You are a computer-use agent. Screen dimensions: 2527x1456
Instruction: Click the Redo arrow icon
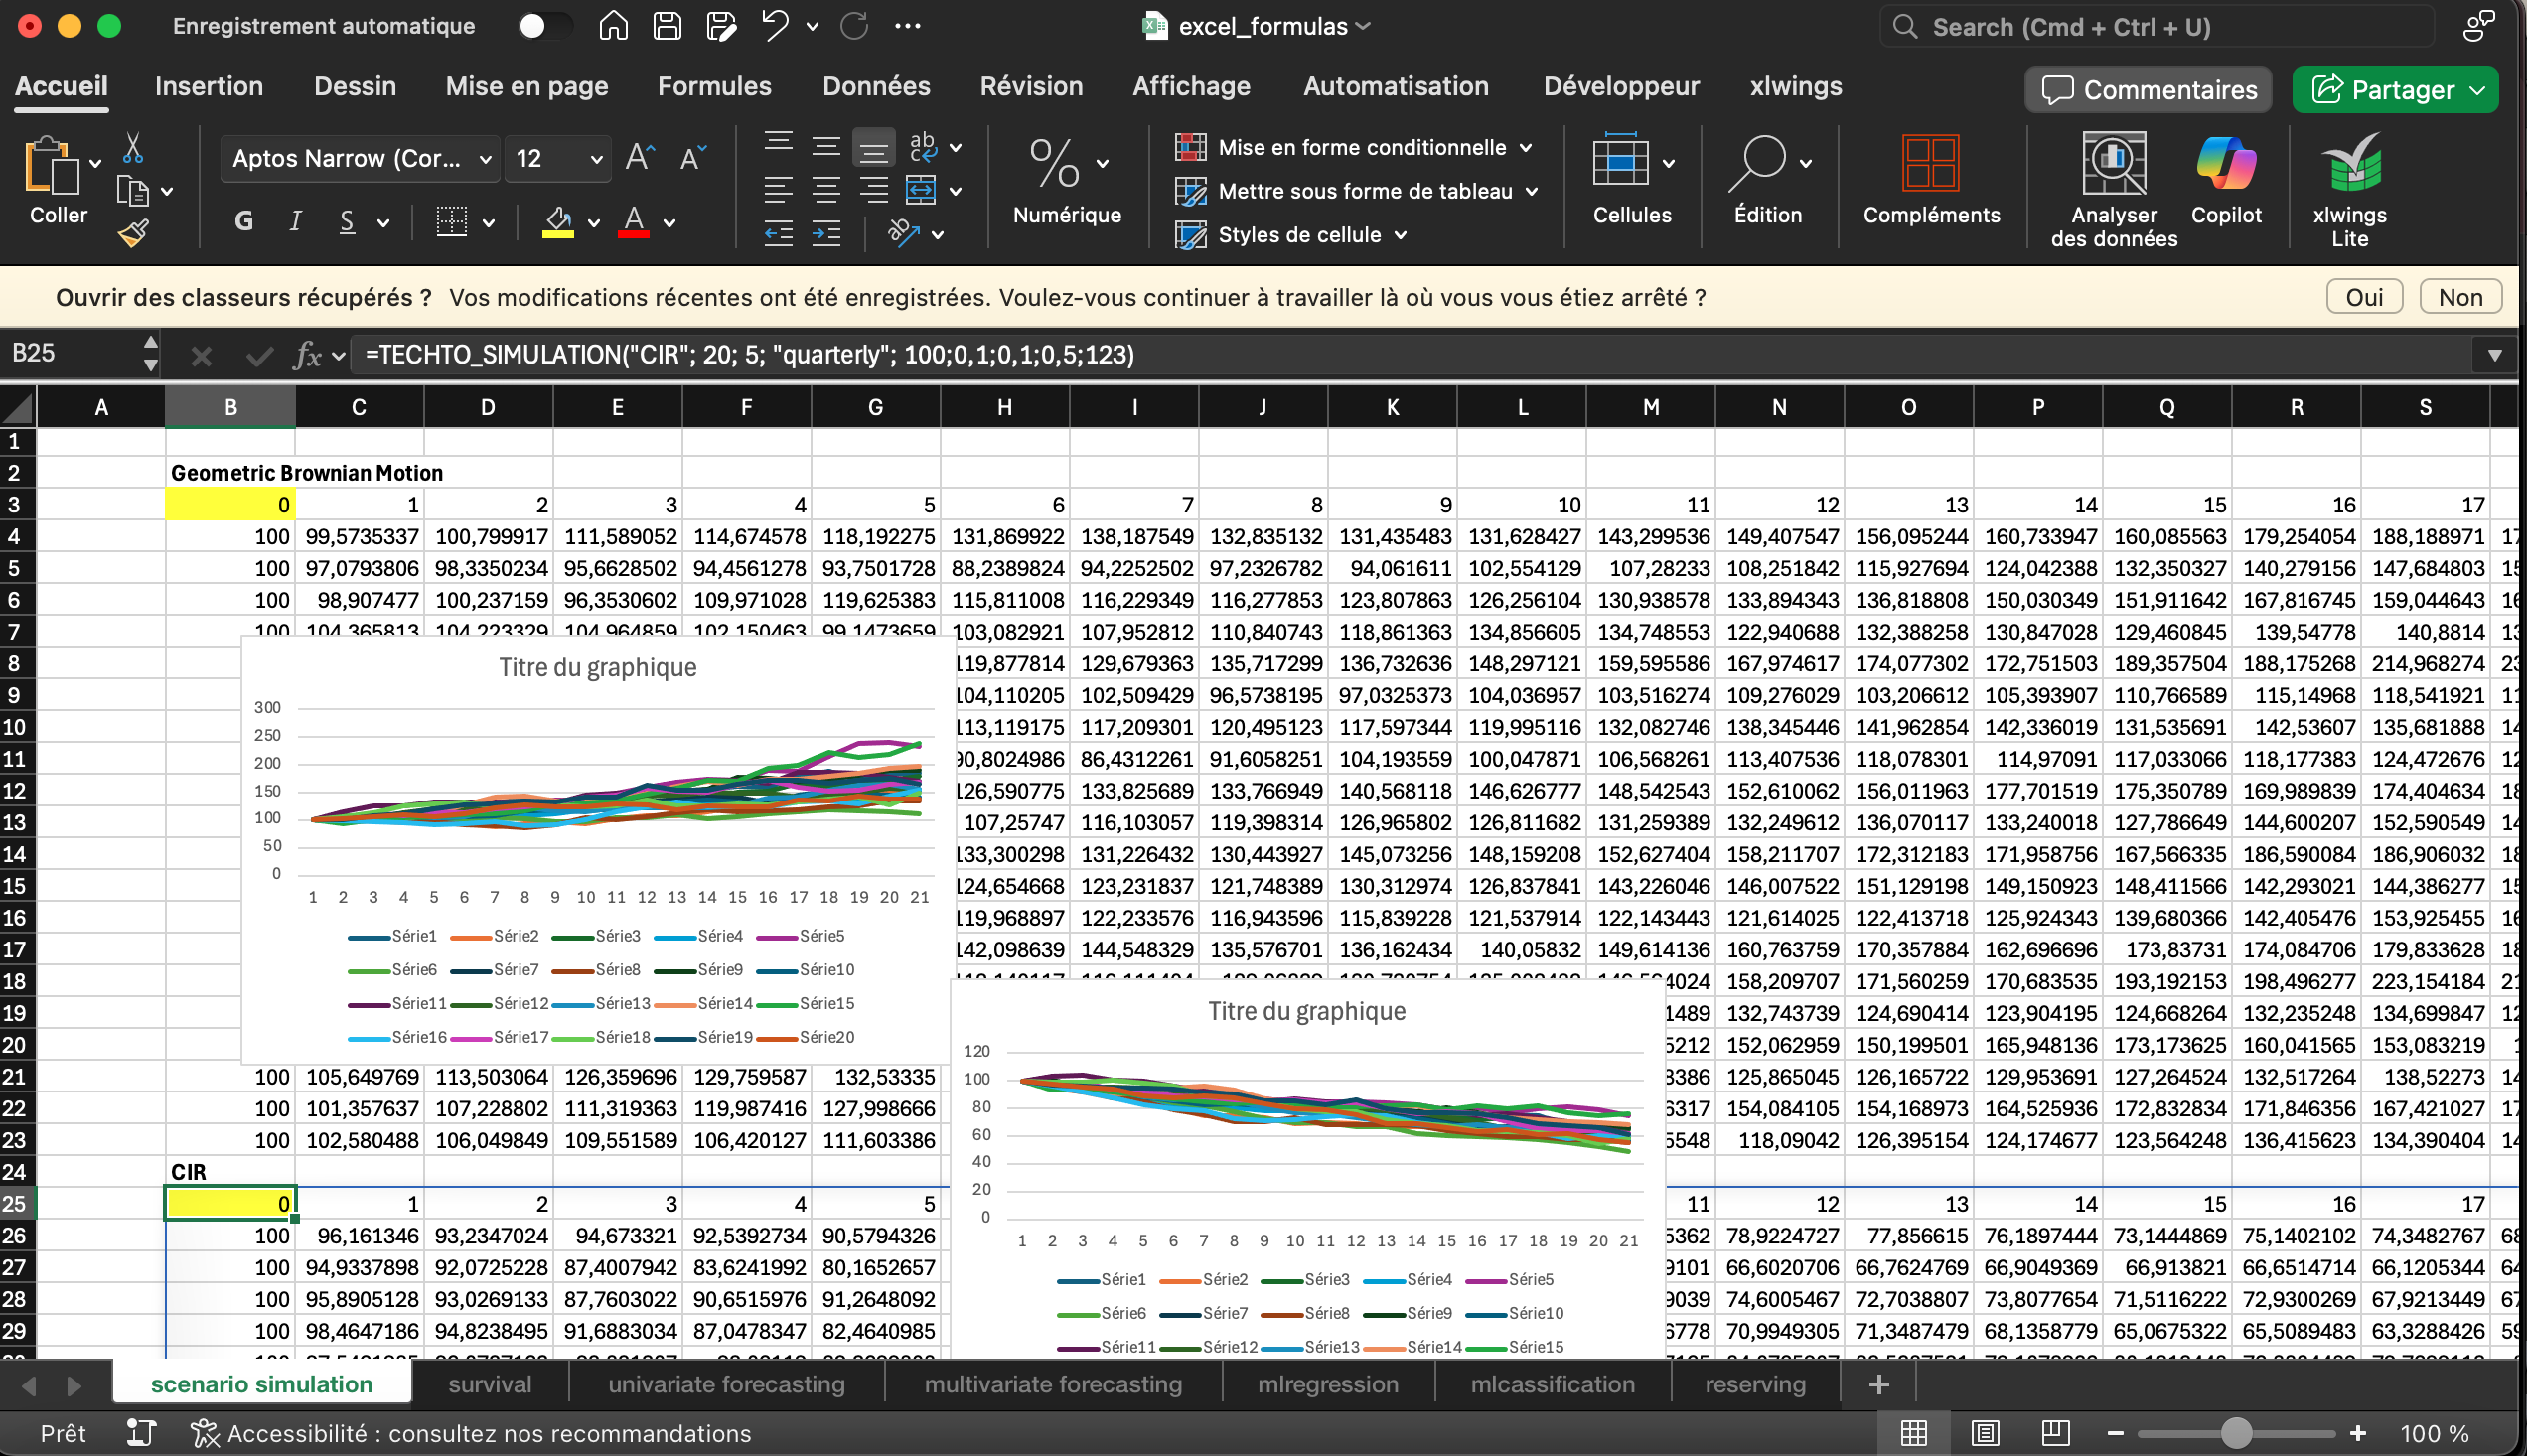click(x=854, y=26)
